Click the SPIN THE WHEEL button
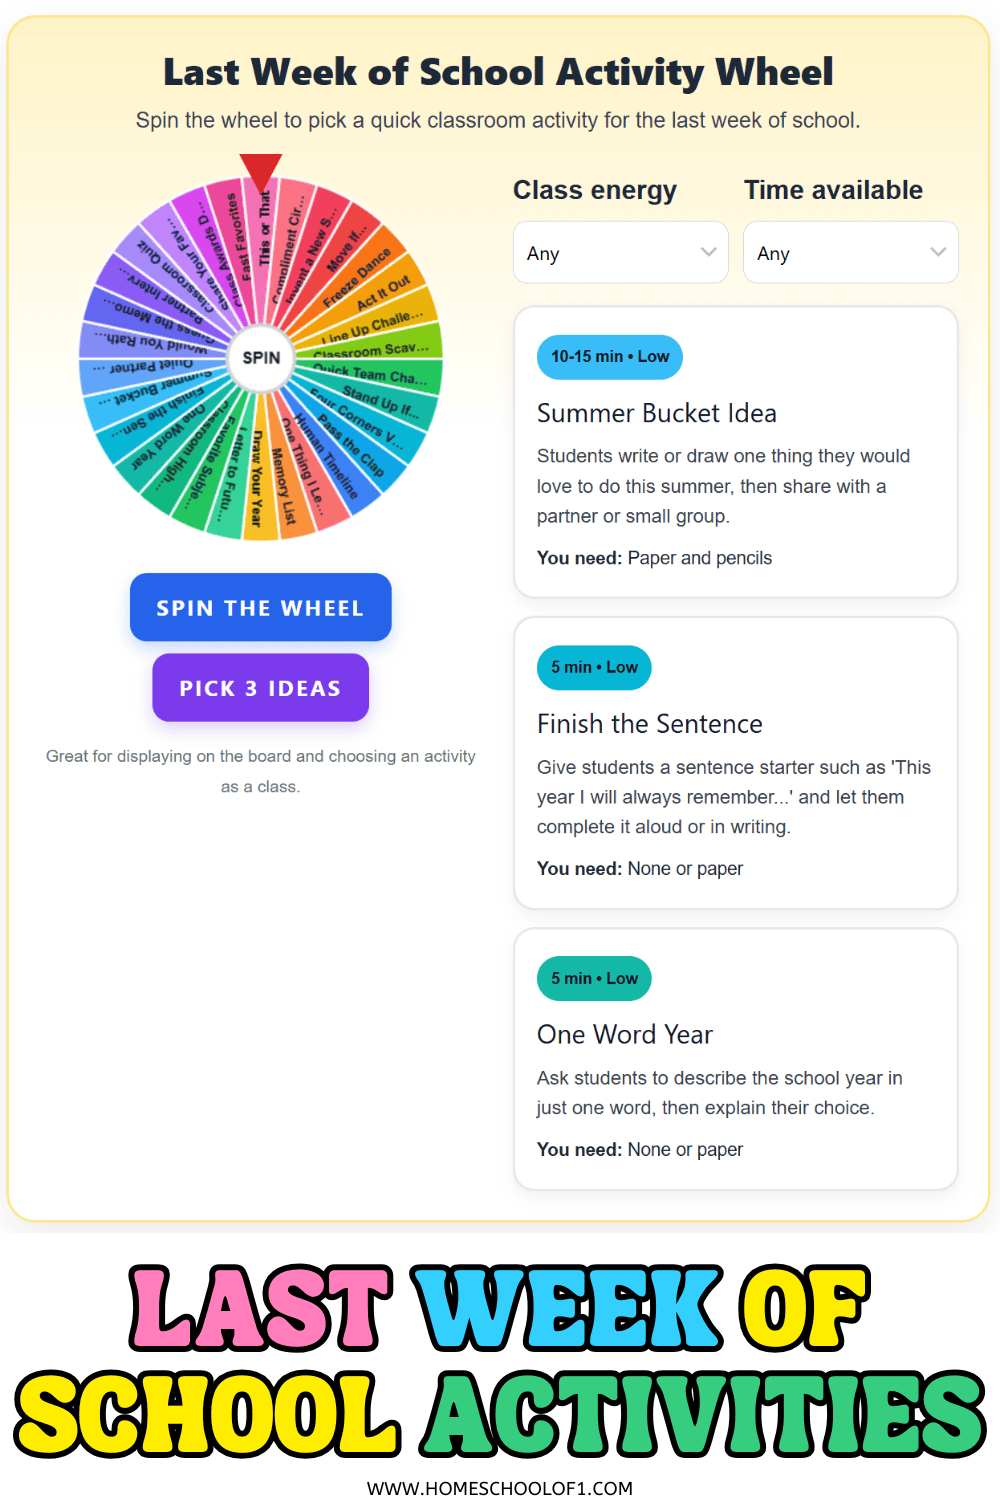The width and height of the screenshot is (1000, 1500). click(x=260, y=607)
